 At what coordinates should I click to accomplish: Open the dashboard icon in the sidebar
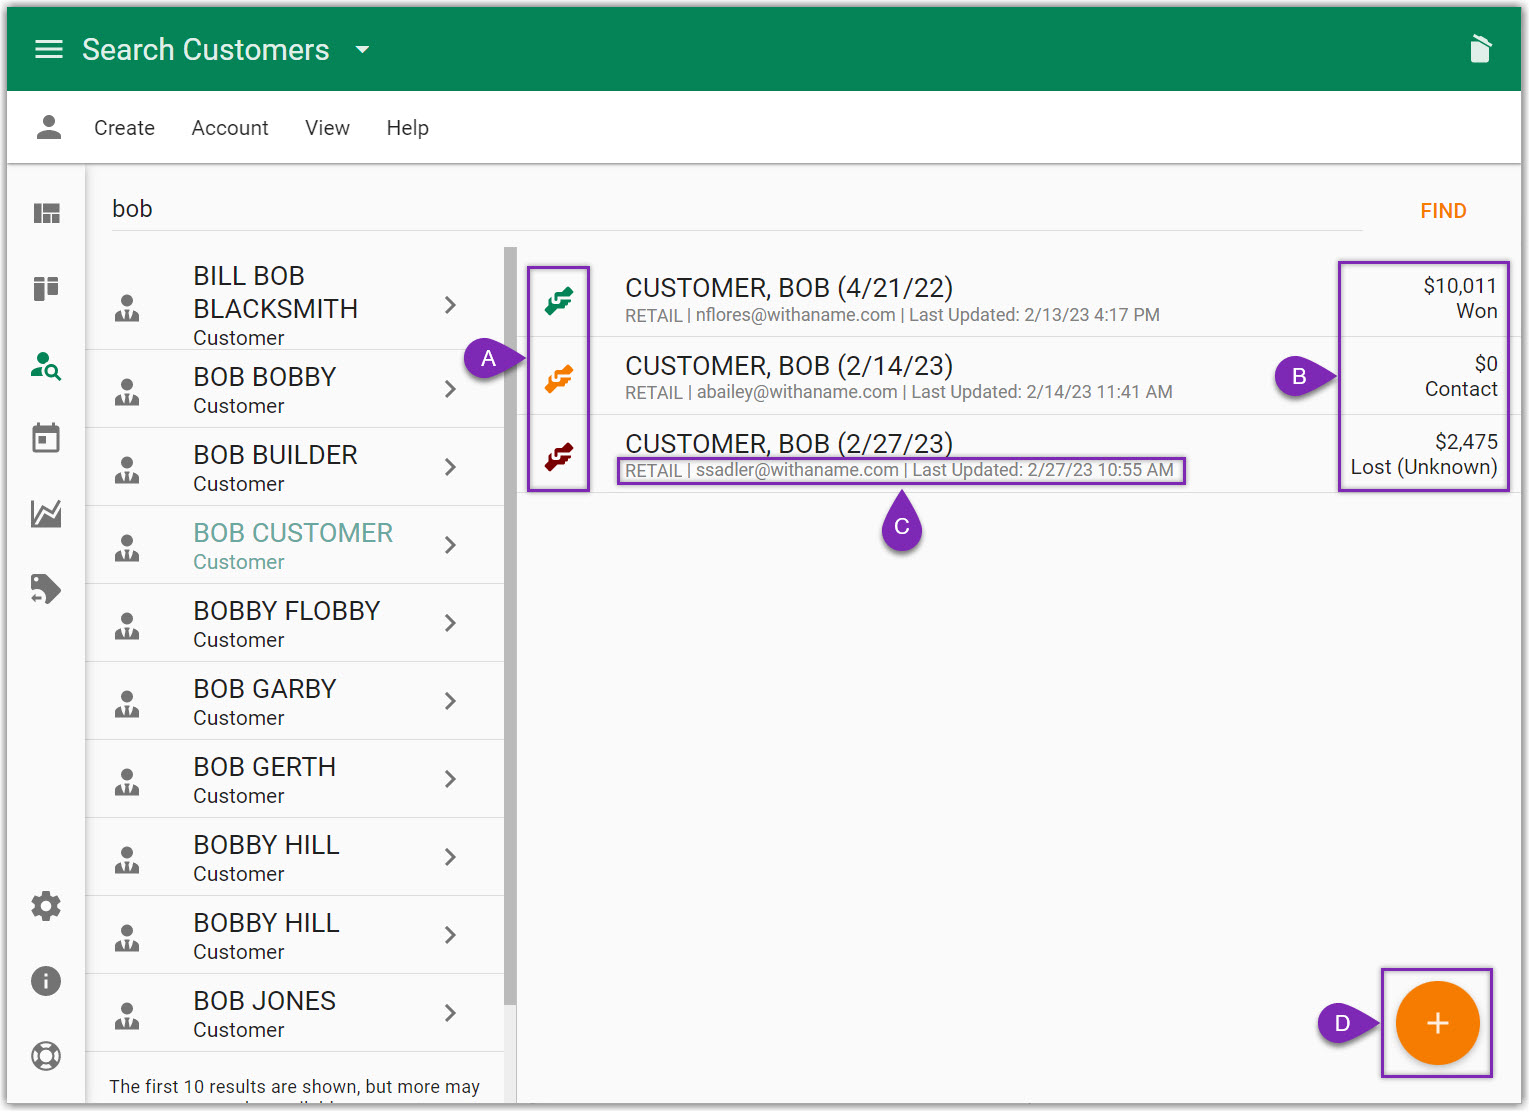coord(47,213)
